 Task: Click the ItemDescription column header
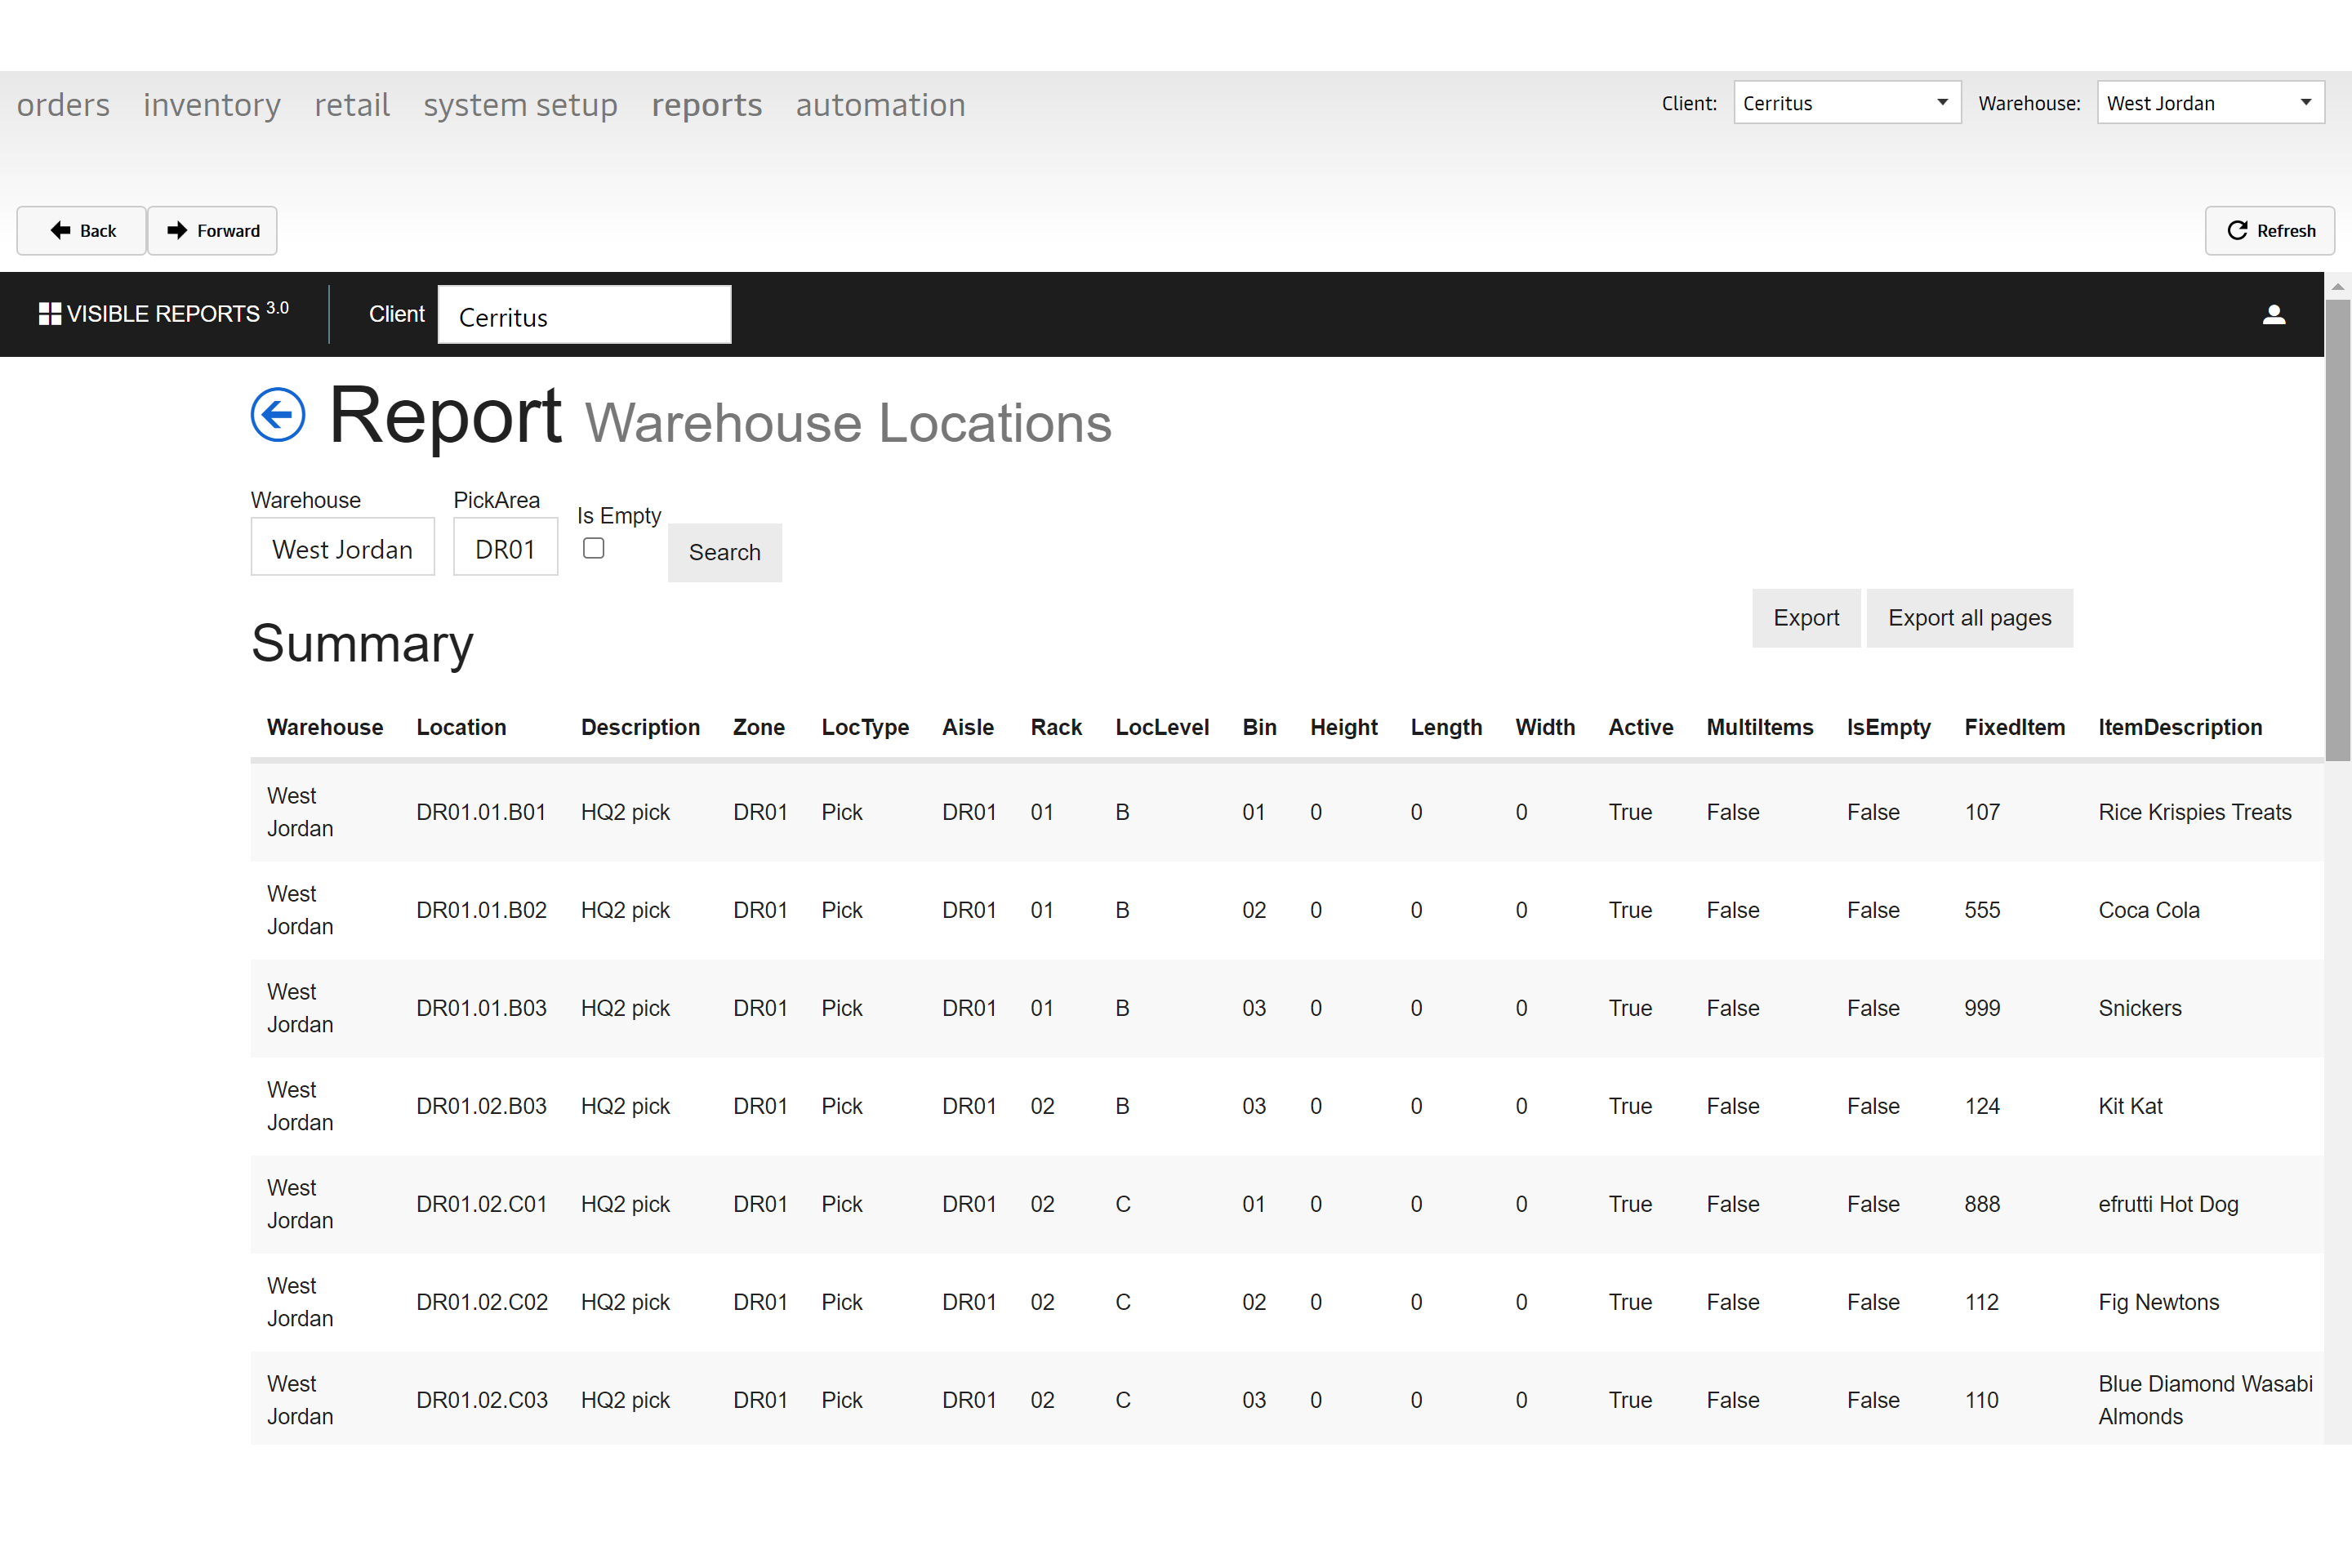point(2180,727)
